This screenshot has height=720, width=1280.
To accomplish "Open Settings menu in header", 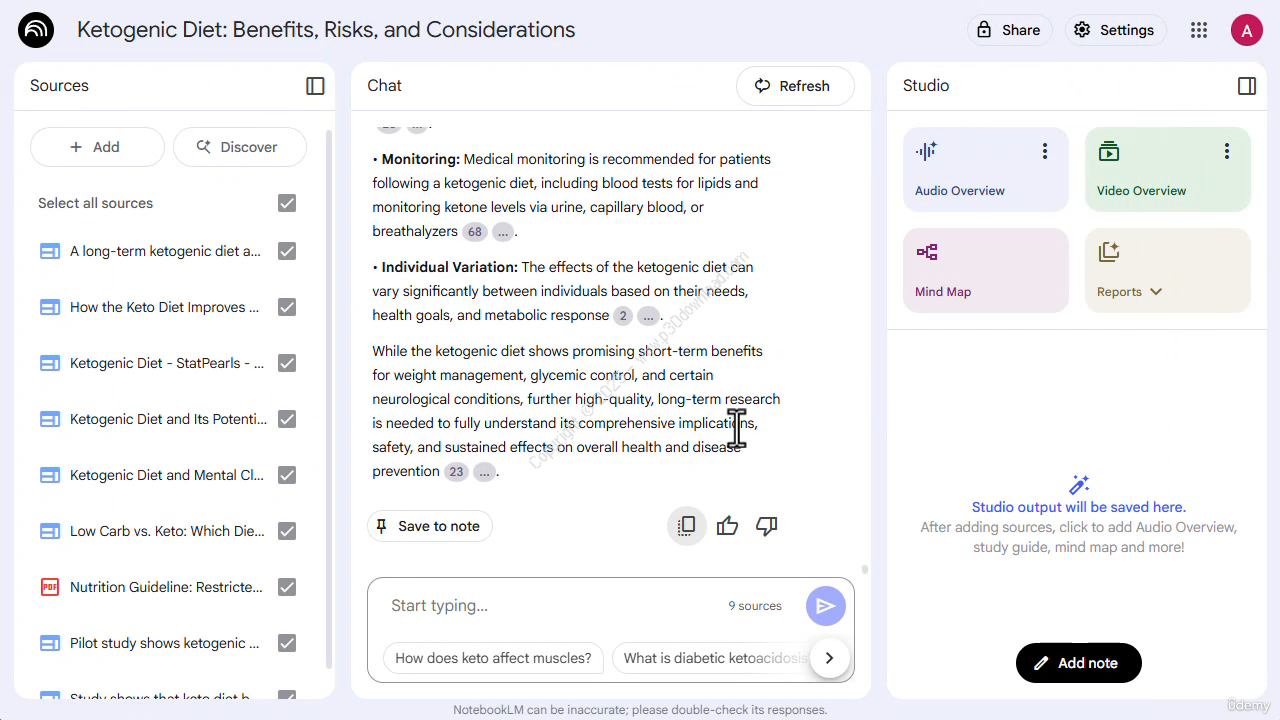I will point(1115,30).
